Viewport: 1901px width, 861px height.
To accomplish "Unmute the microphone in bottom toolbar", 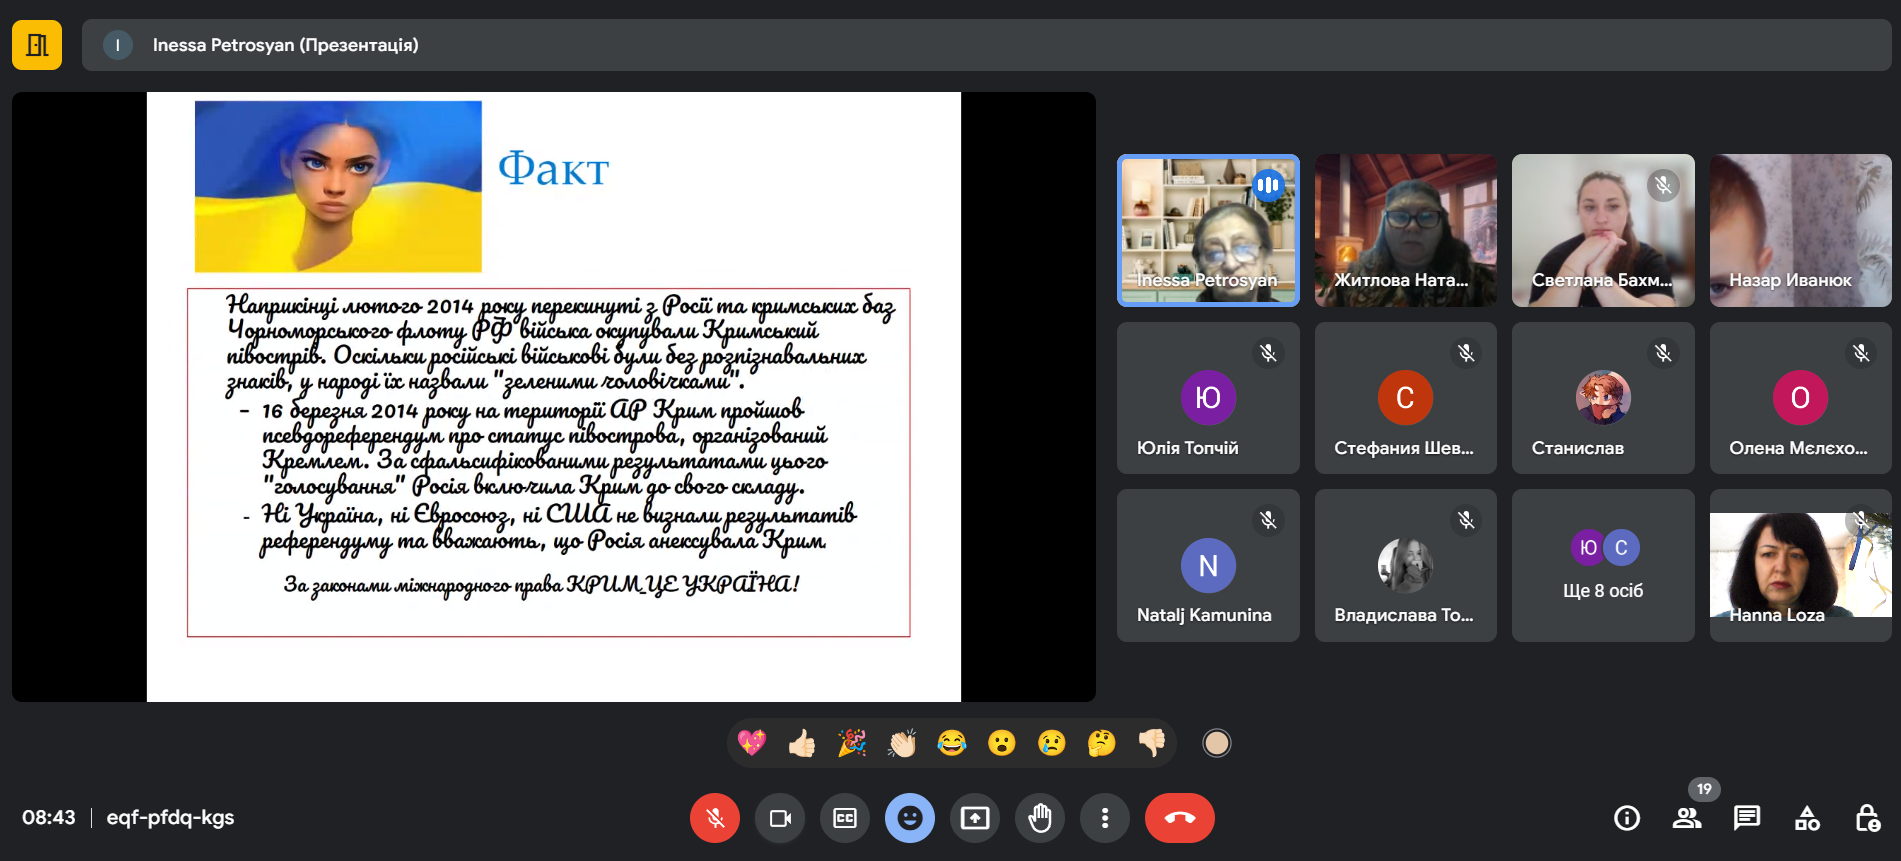I will tap(714, 818).
